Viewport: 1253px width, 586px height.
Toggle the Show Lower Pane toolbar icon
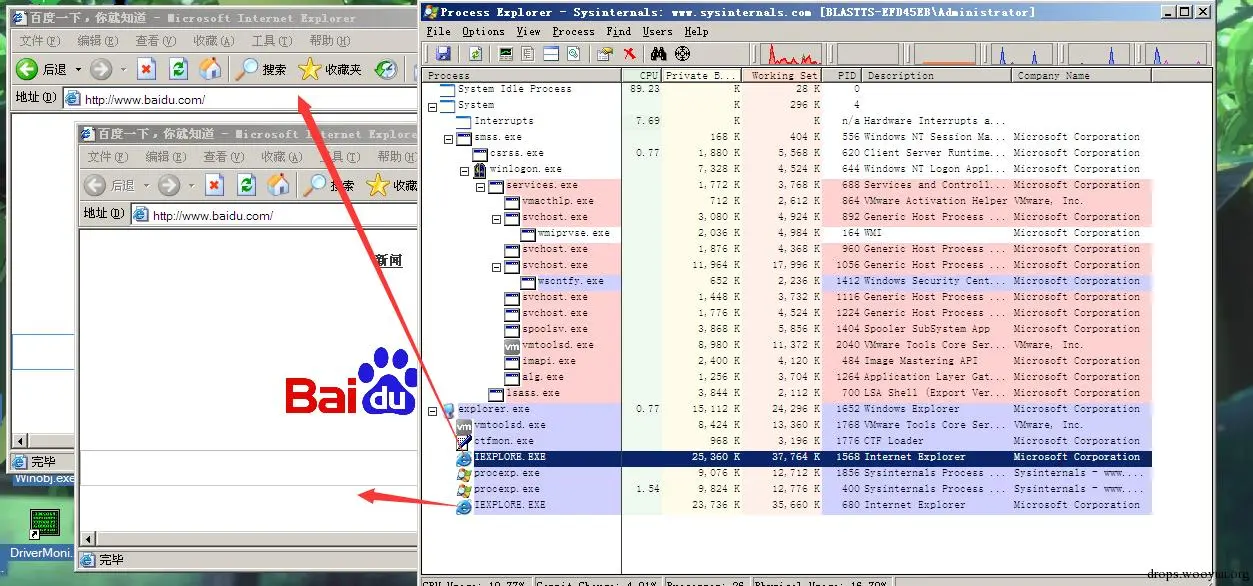point(551,54)
